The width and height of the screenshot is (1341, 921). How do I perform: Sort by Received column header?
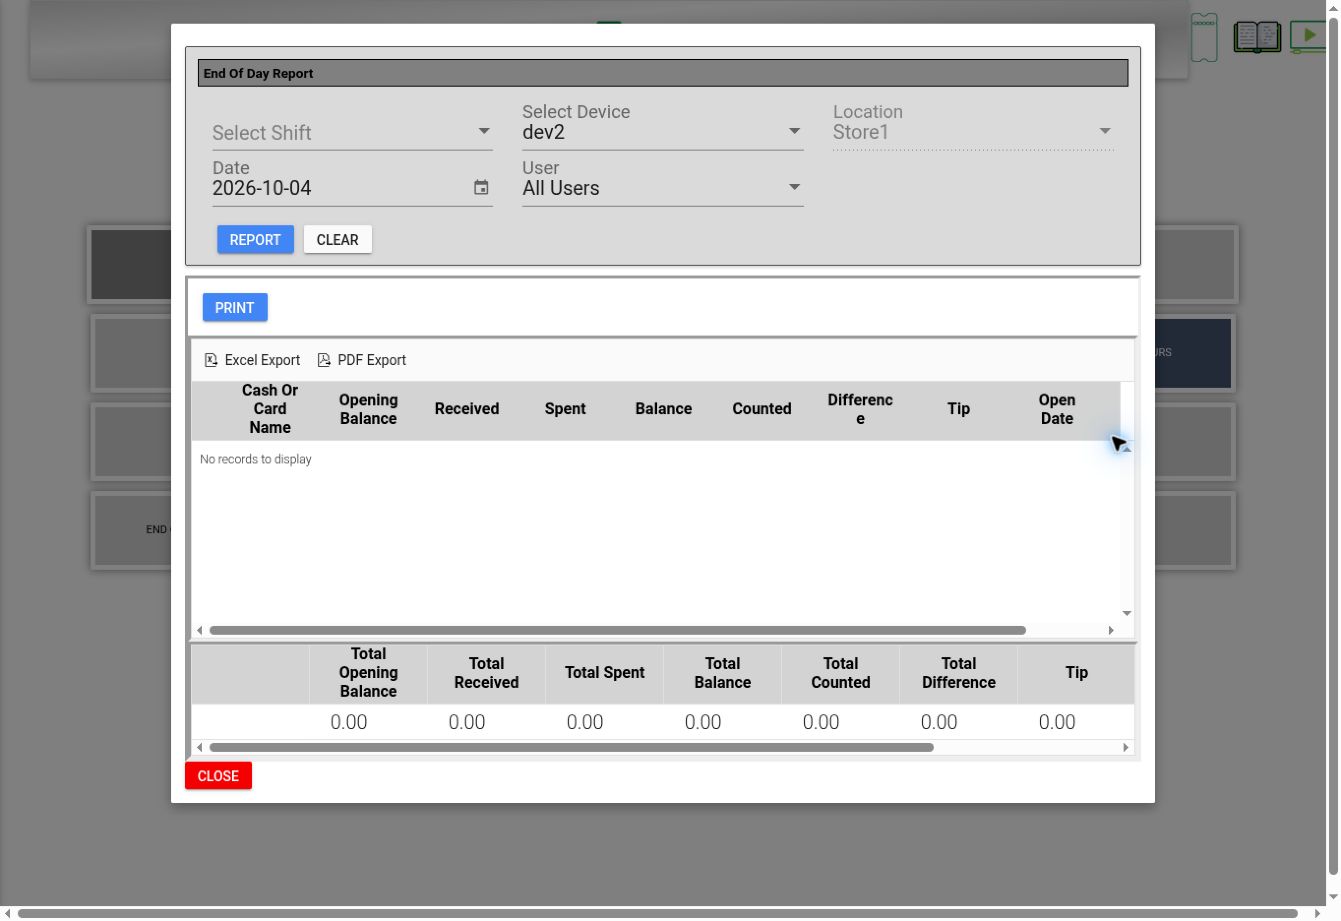[467, 409]
